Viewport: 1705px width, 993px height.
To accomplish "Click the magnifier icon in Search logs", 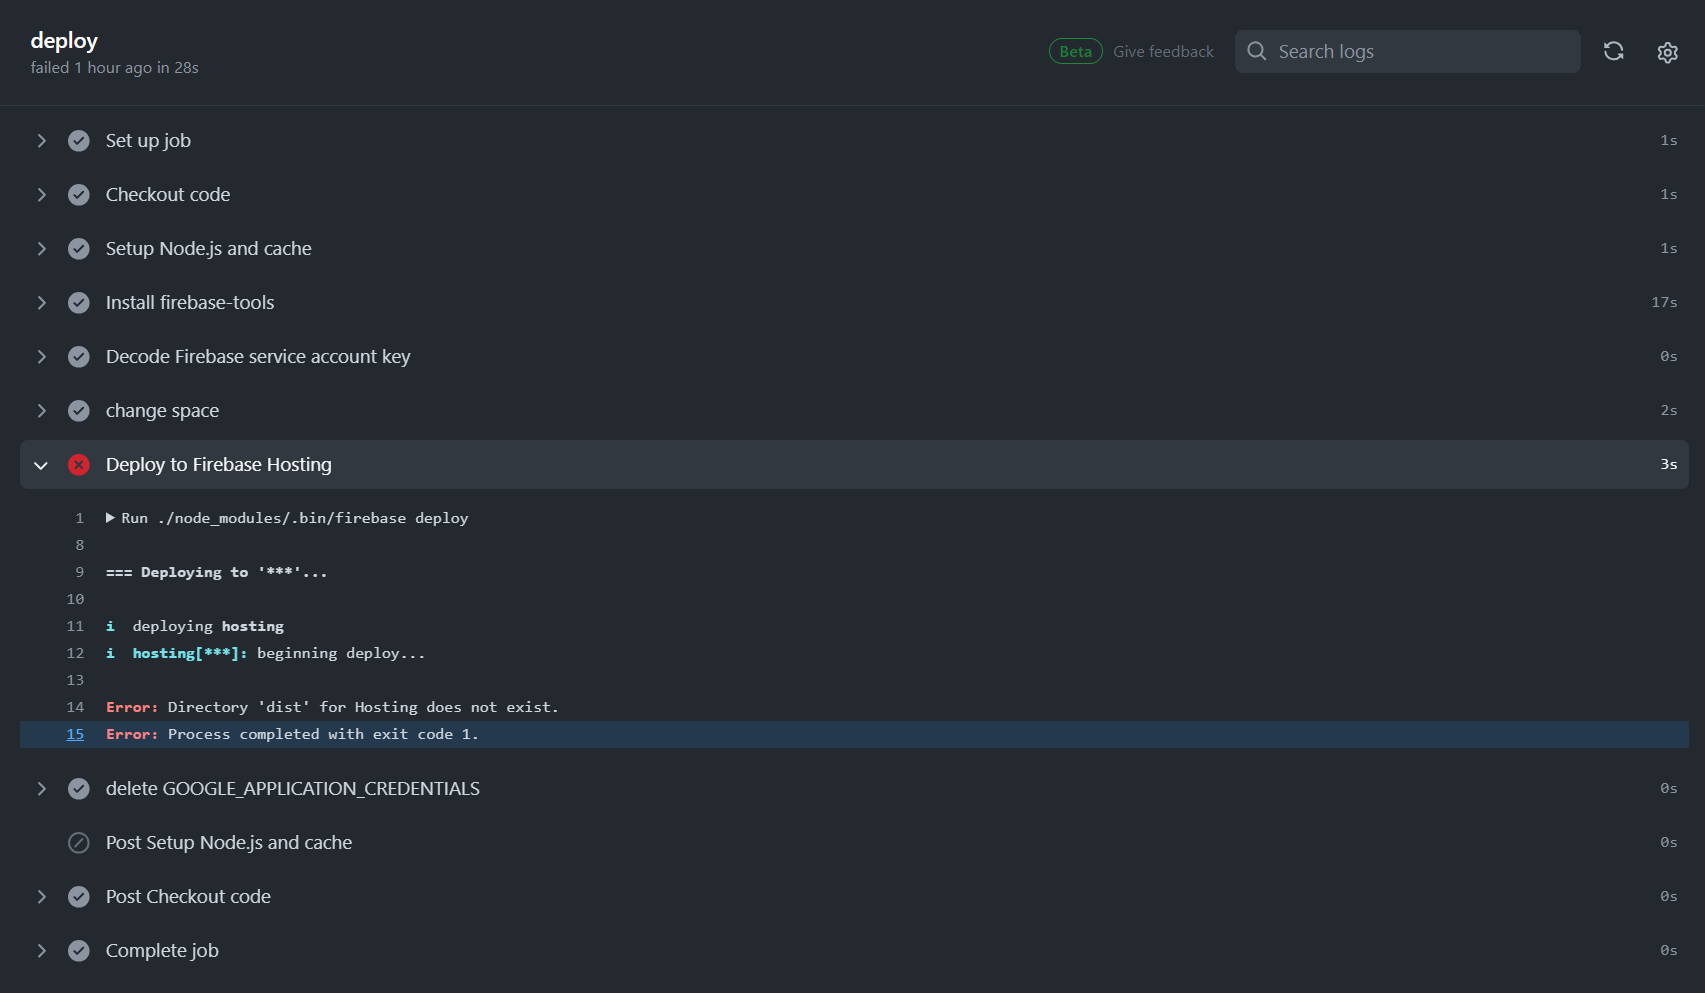I will coord(1257,51).
